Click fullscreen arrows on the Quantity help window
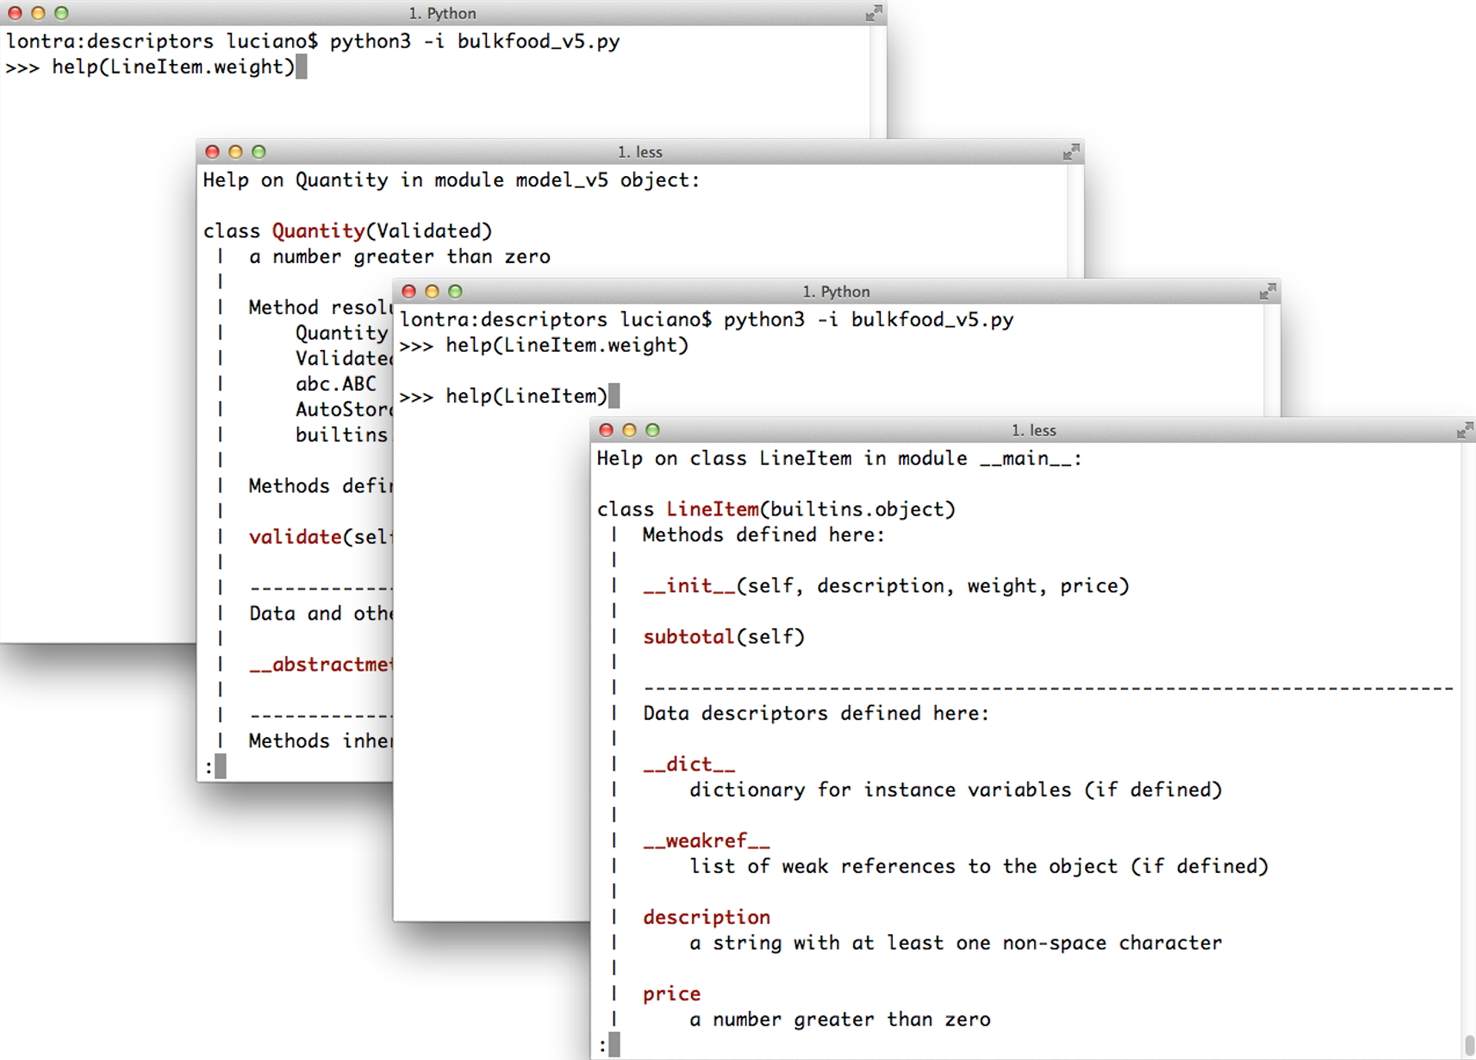The height and width of the screenshot is (1060, 1476). (x=1071, y=152)
